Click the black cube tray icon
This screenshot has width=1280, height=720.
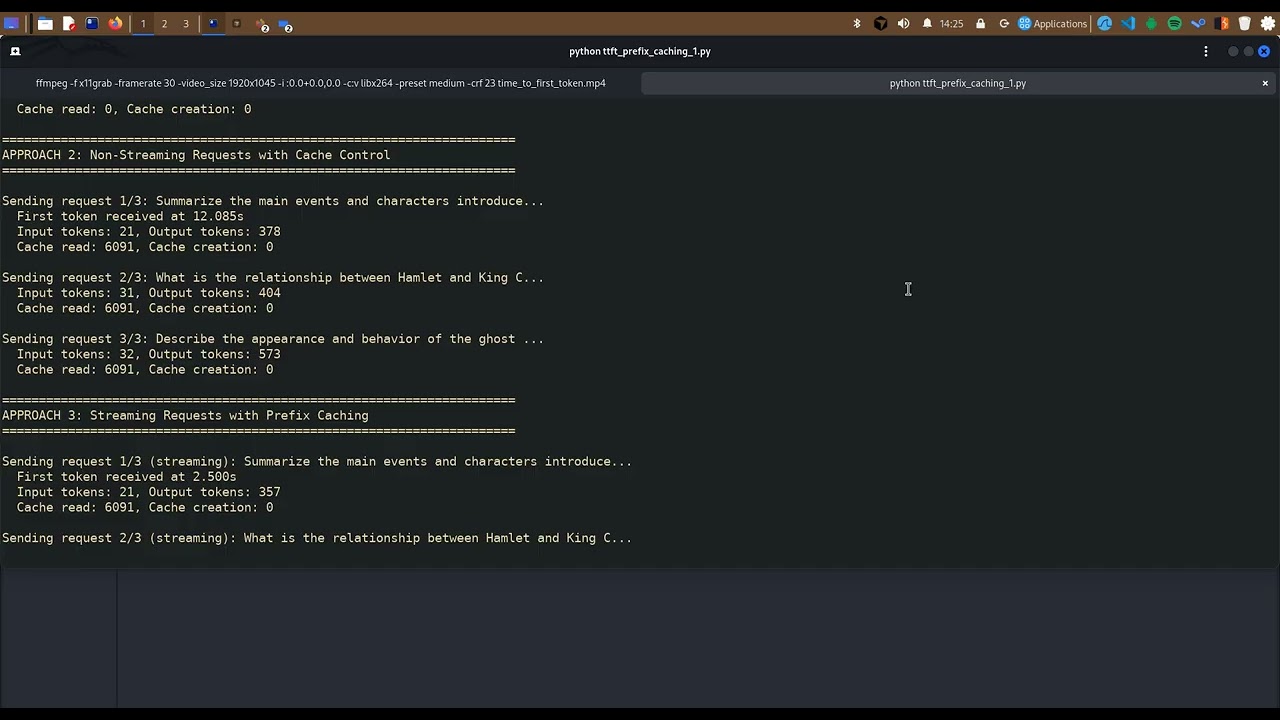point(880,23)
